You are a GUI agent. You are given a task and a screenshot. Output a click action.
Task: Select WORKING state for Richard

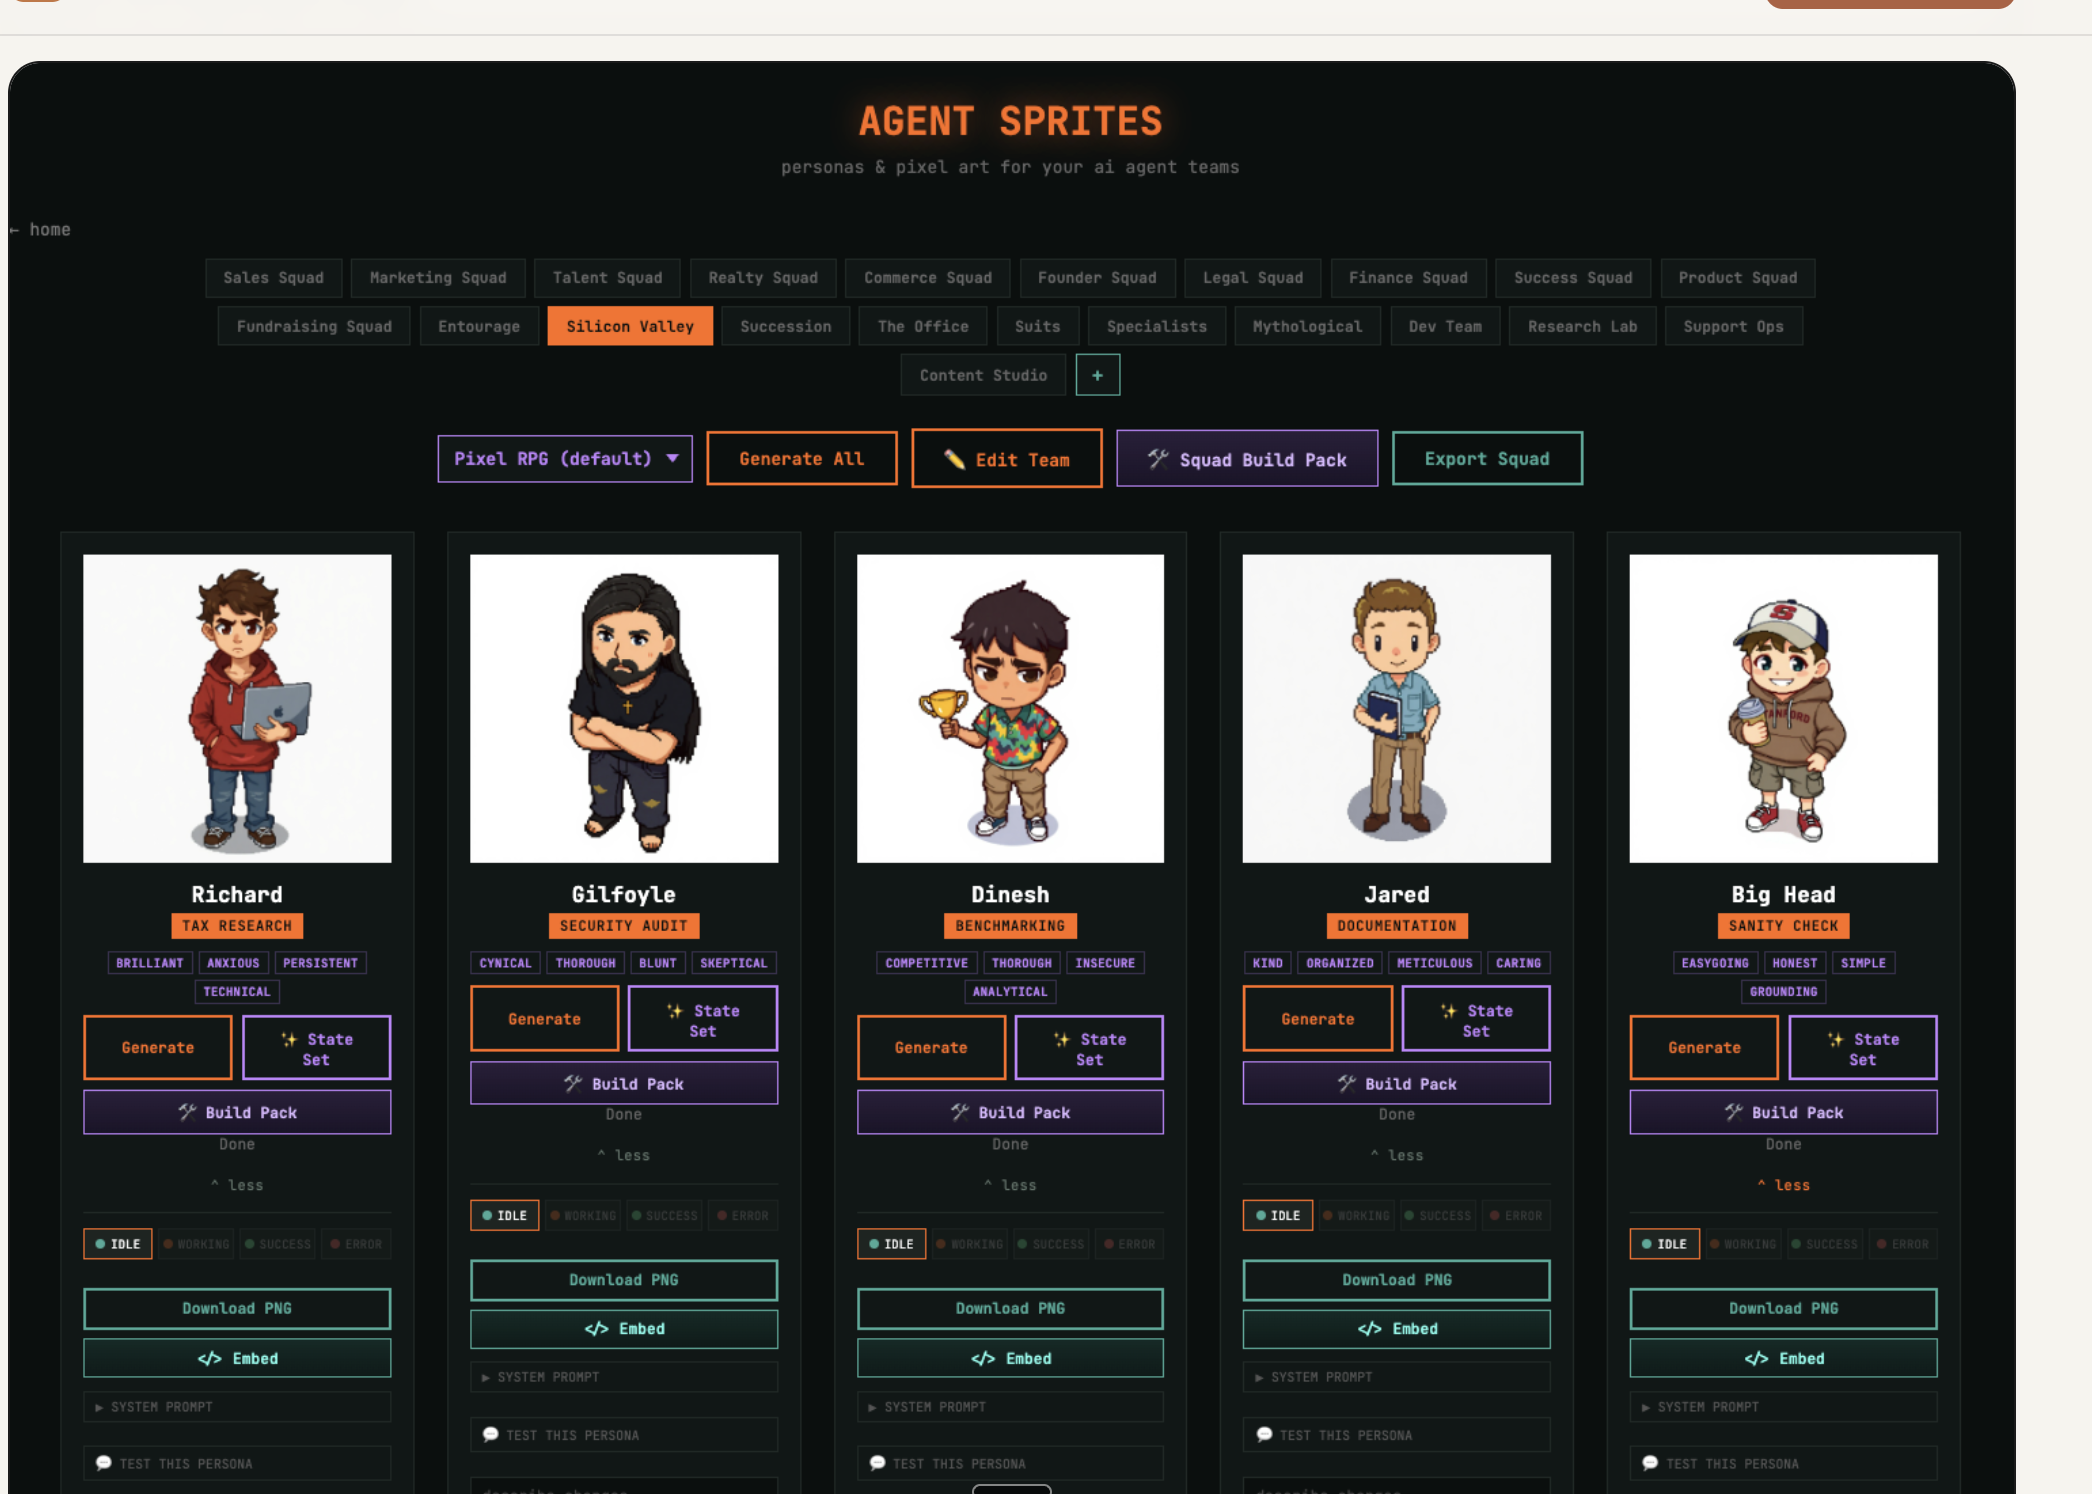pos(196,1244)
